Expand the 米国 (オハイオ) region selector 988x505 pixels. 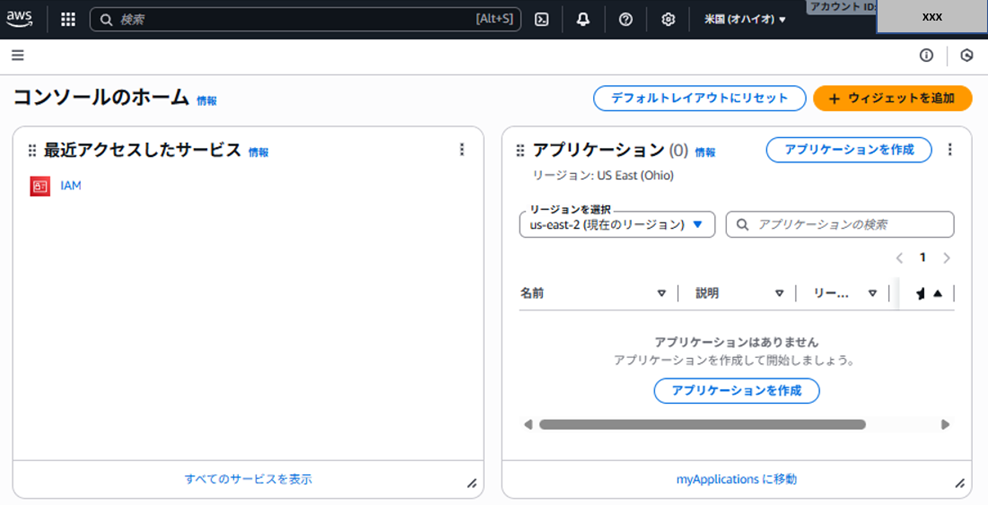745,19
